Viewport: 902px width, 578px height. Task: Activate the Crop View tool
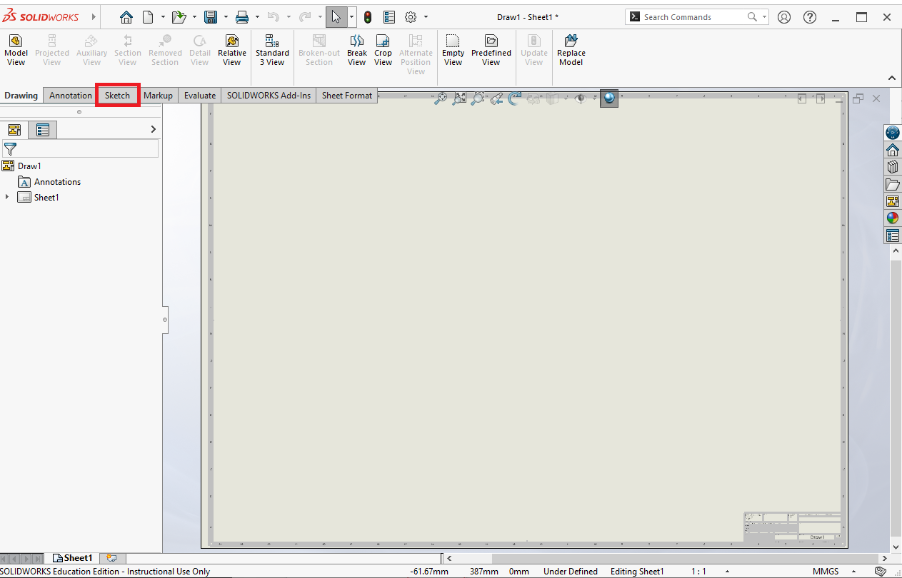click(382, 48)
